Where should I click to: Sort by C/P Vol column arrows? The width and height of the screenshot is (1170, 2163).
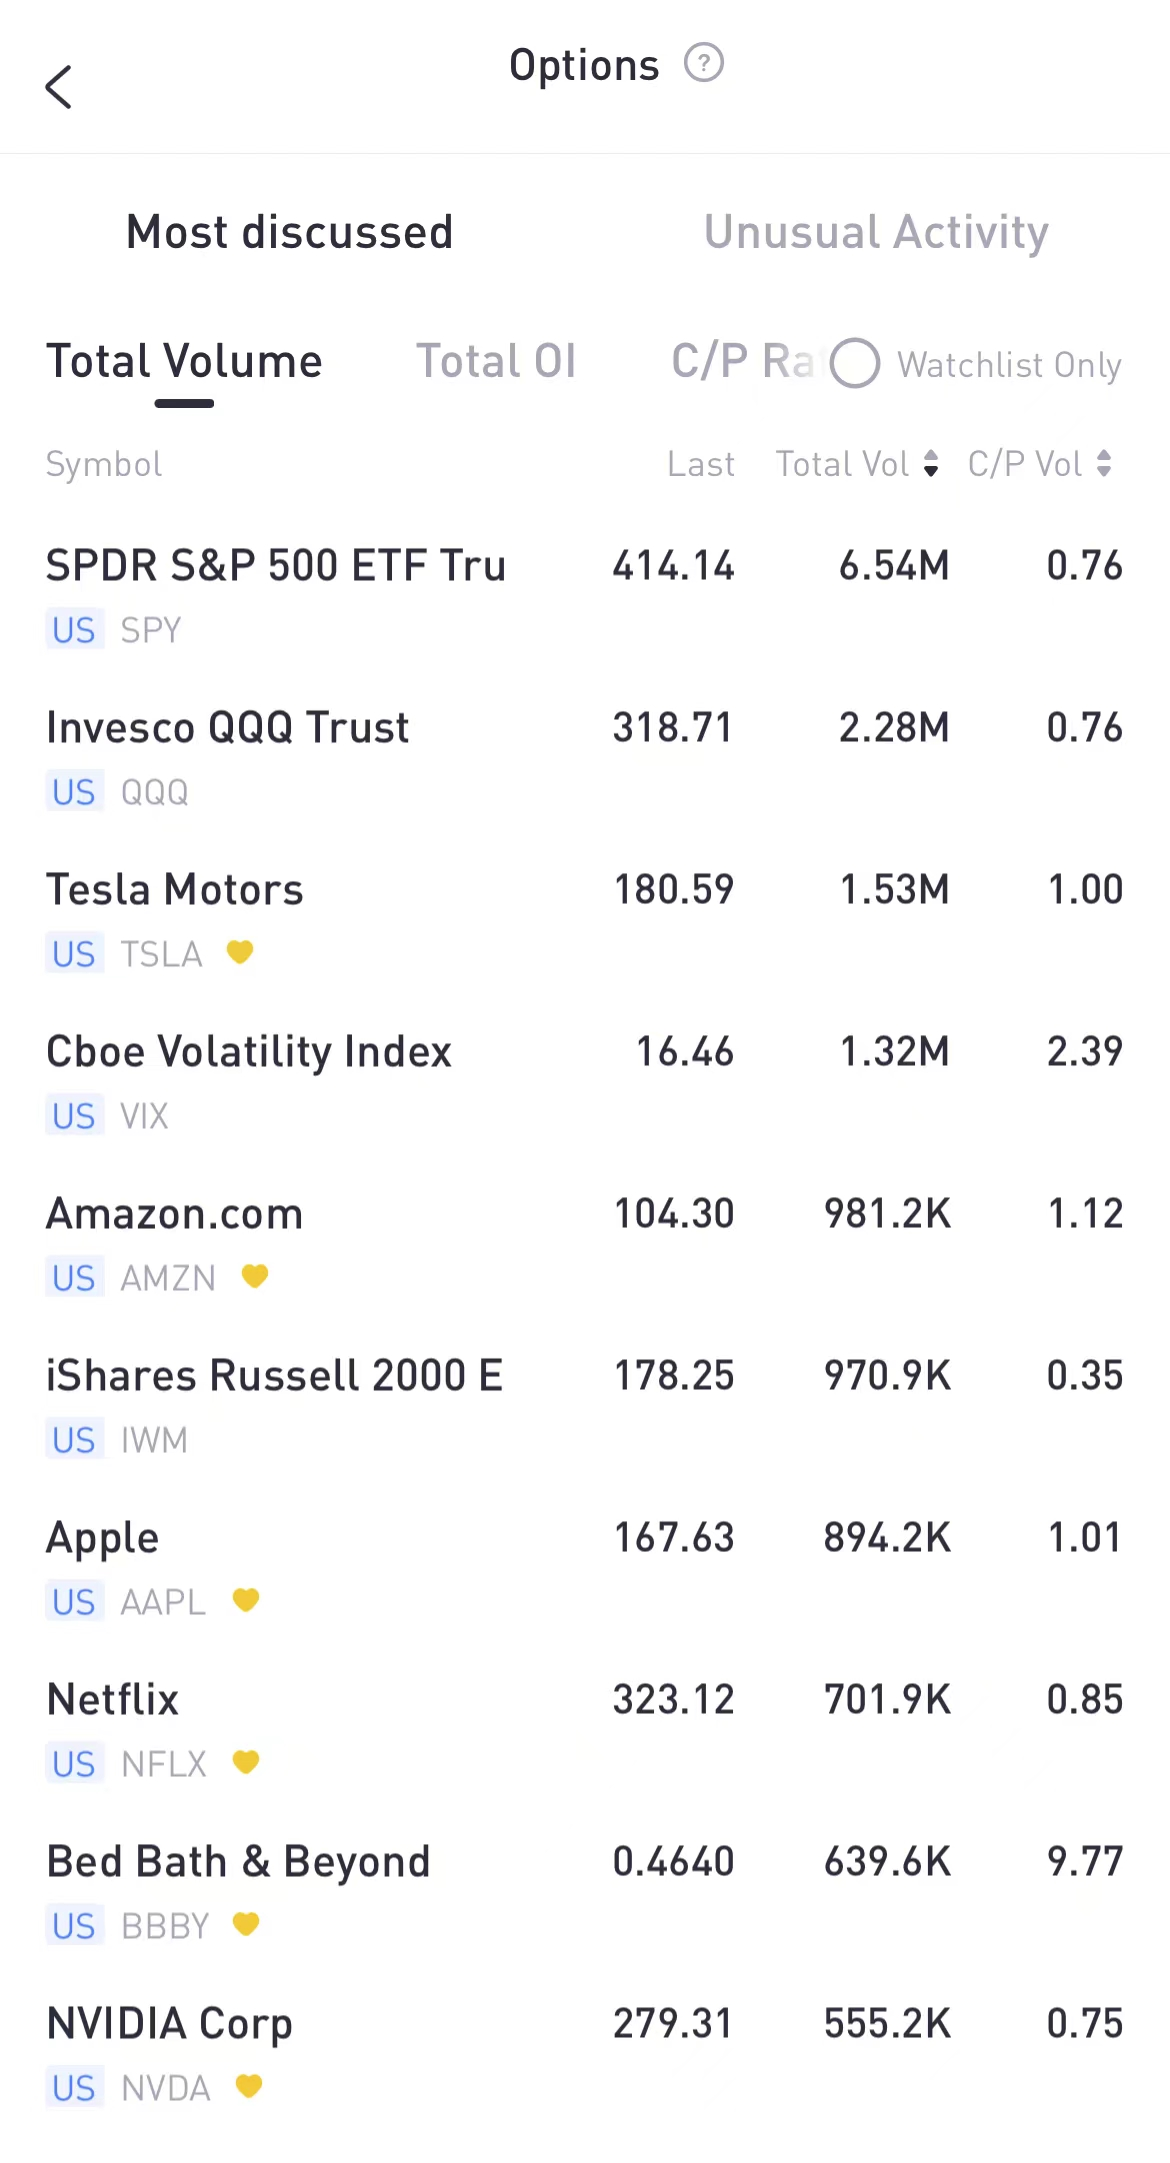click(x=1104, y=464)
